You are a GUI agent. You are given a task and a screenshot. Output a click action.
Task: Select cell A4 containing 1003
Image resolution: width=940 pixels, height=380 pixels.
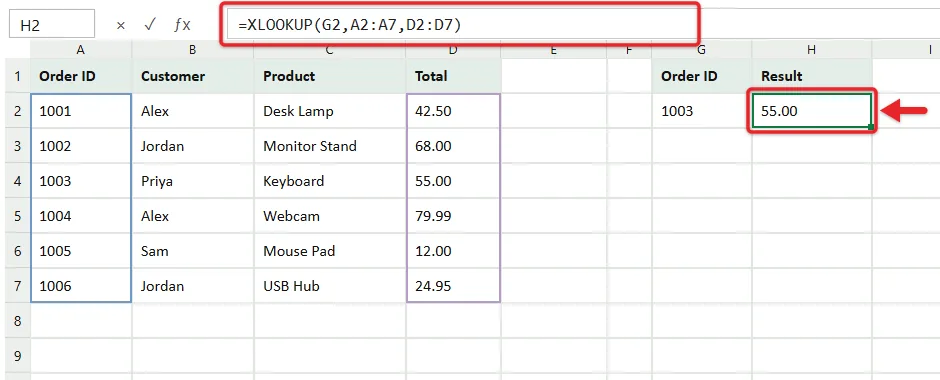(81, 181)
